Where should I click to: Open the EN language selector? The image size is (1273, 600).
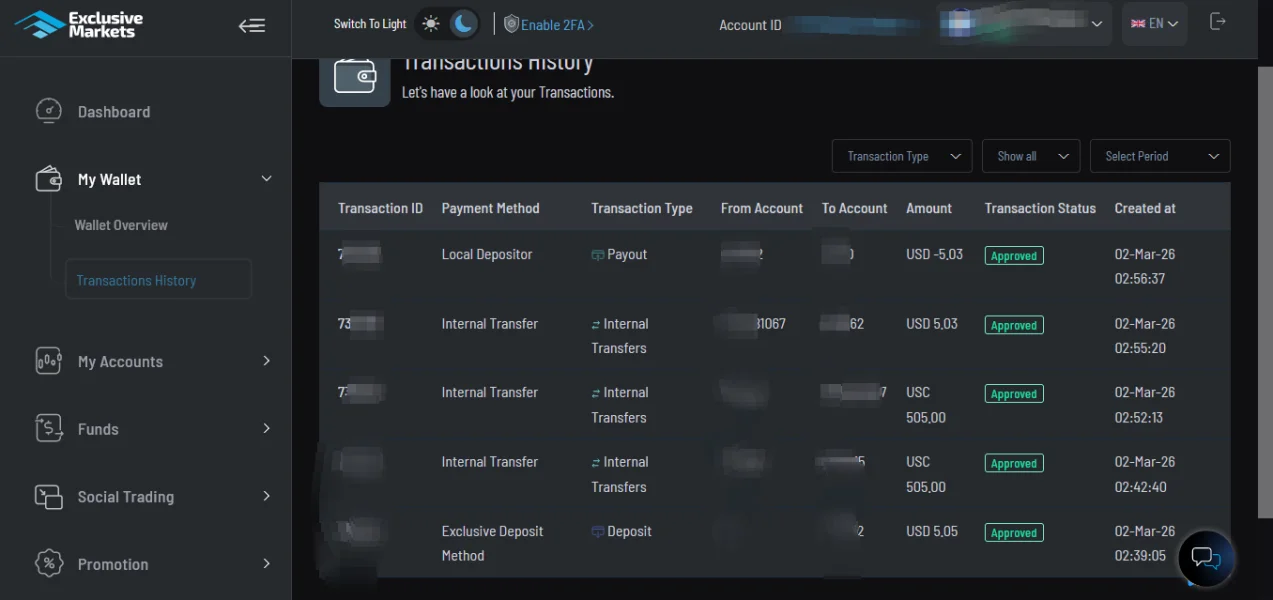pyautogui.click(x=1154, y=23)
